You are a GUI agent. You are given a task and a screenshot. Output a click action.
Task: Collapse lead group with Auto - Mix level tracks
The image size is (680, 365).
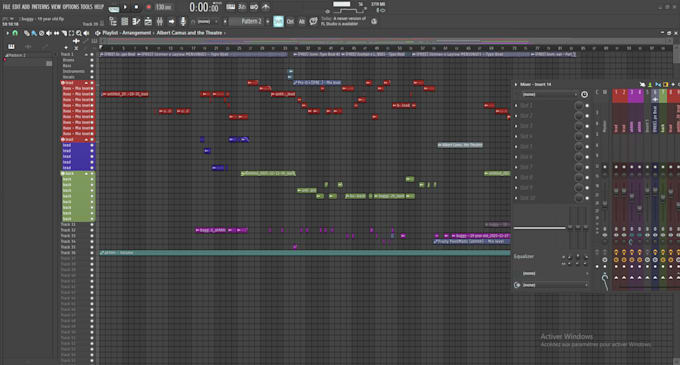point(86,83)
